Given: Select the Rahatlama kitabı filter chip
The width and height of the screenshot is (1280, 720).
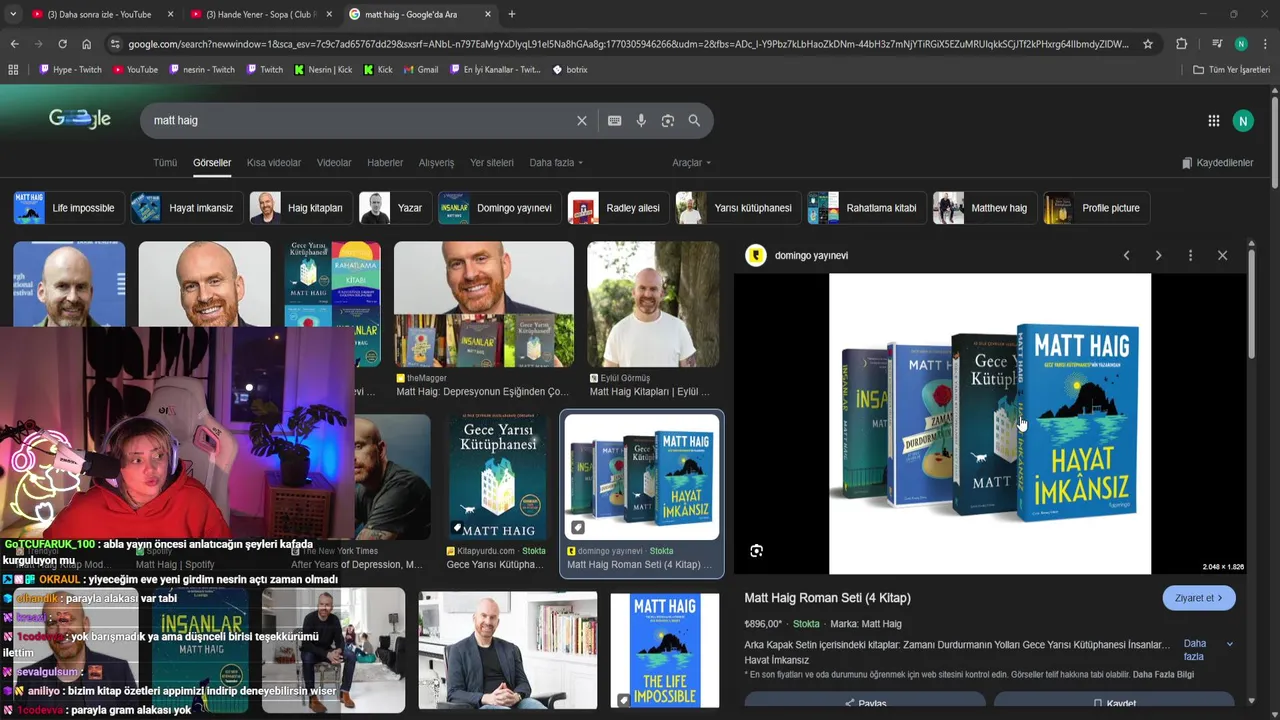Looking at the screenshot, I should coord(867,208).
